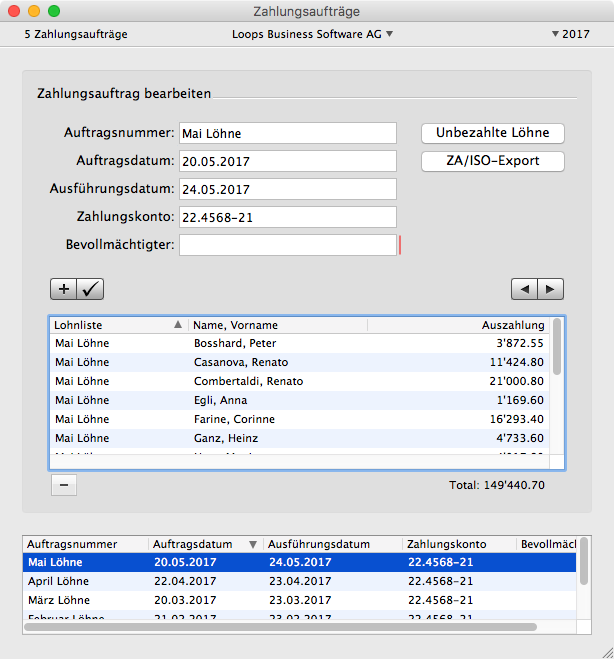Go to the previous payment order with the left arrow
The height and width of the screenshot is (659, 614).
click(524, 289)
